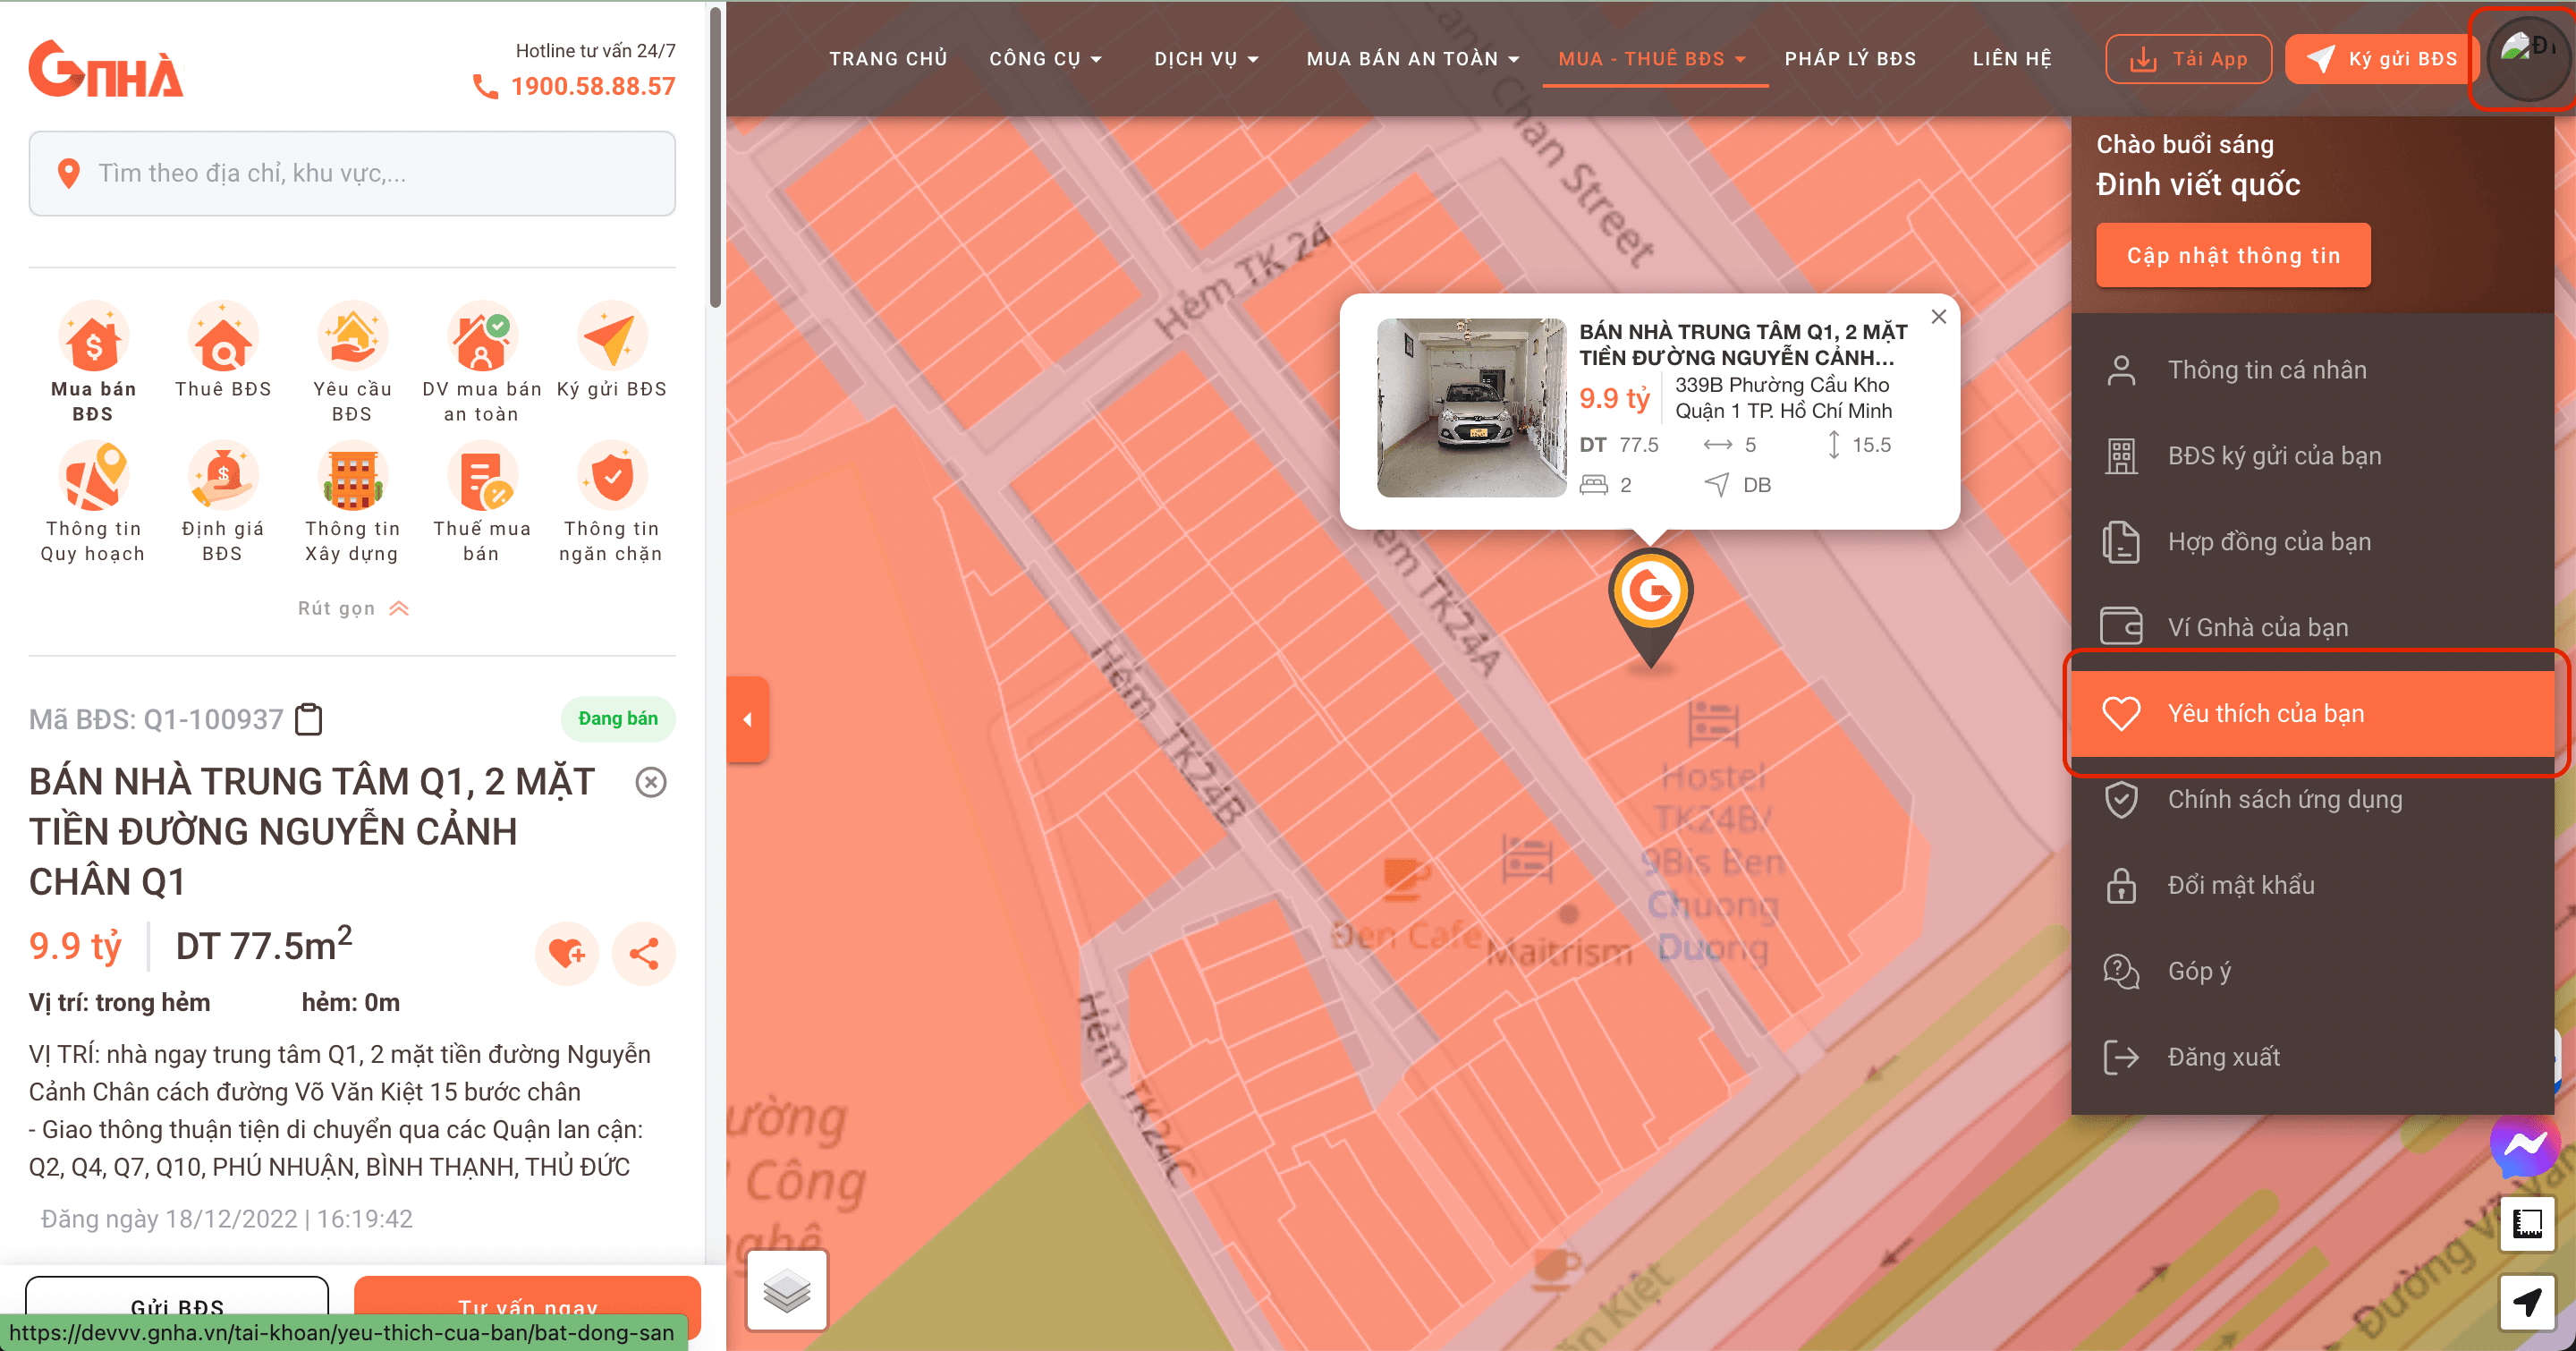Go to my location on map
This screenshot has width=2576, height=1351.
pyautogui.click(x=2527, y=1302)
